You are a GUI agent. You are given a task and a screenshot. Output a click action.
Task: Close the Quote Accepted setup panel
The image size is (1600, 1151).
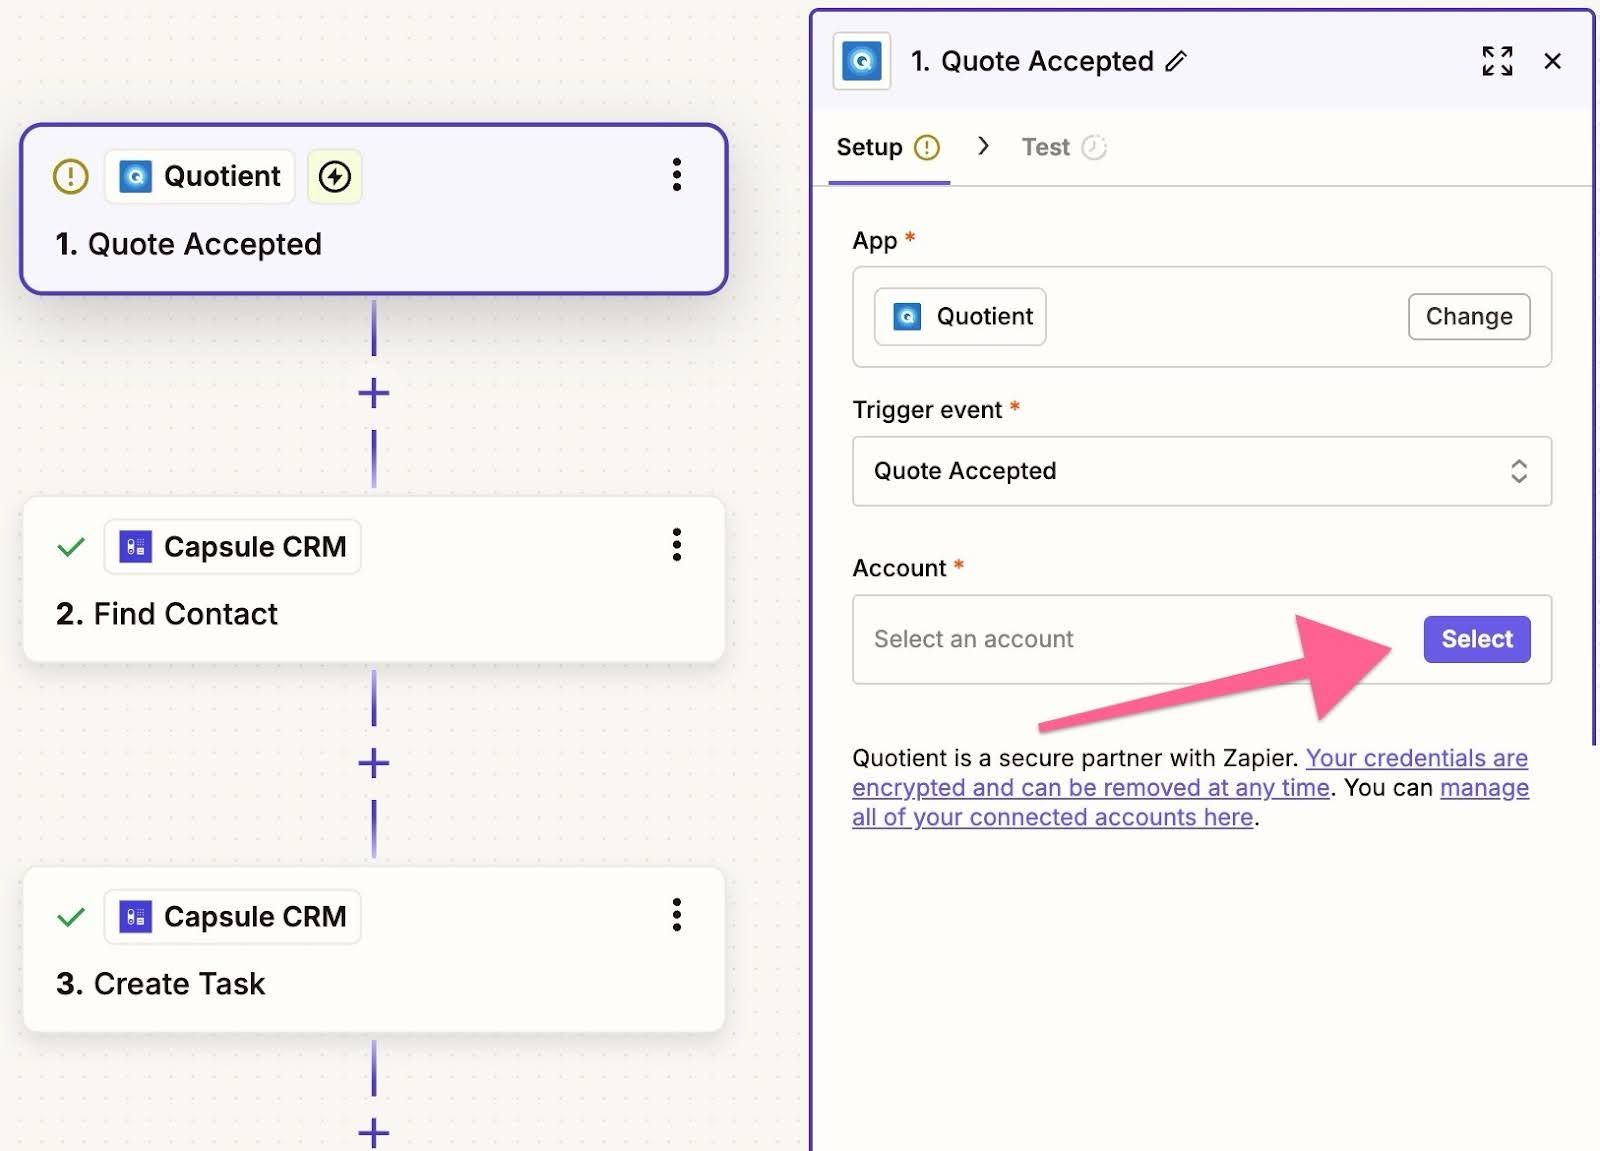coord(1552,61)
